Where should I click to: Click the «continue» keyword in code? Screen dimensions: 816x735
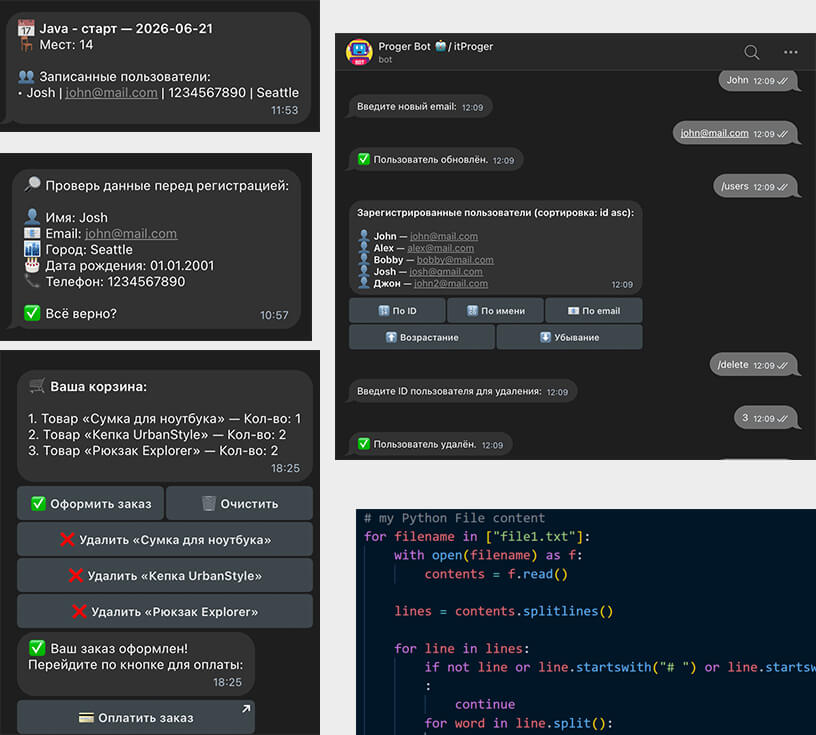pos(485,704)
